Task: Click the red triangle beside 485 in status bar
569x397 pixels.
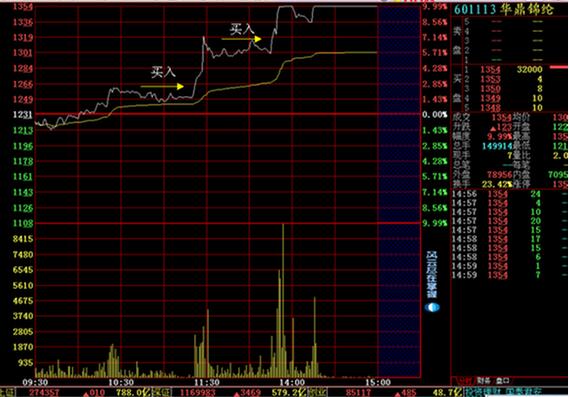Action: 397,394
